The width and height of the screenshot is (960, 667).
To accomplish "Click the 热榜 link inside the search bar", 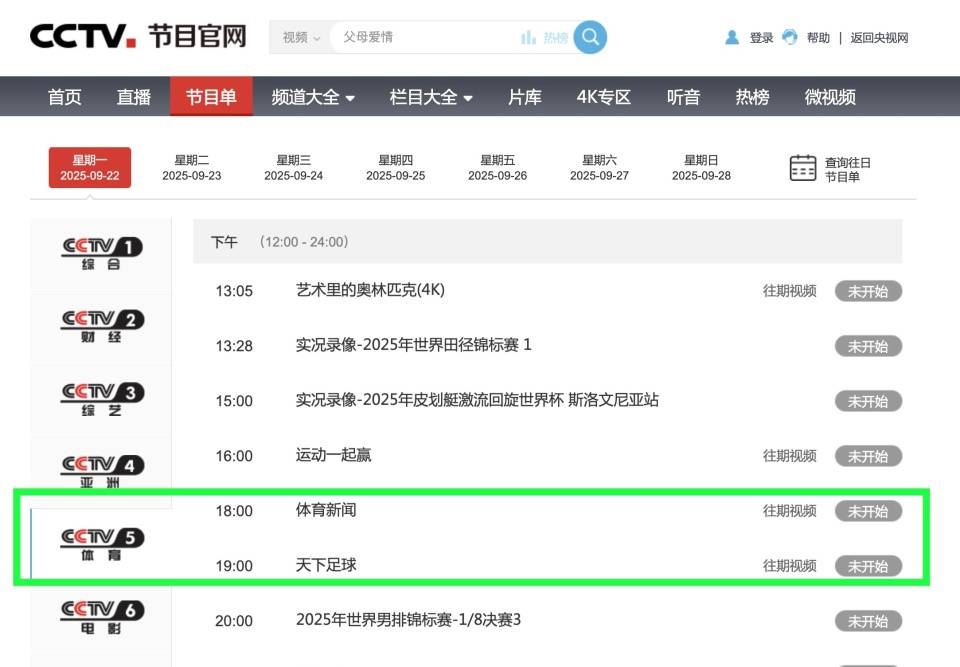I will pyautogui.click(x=556, y=38).
